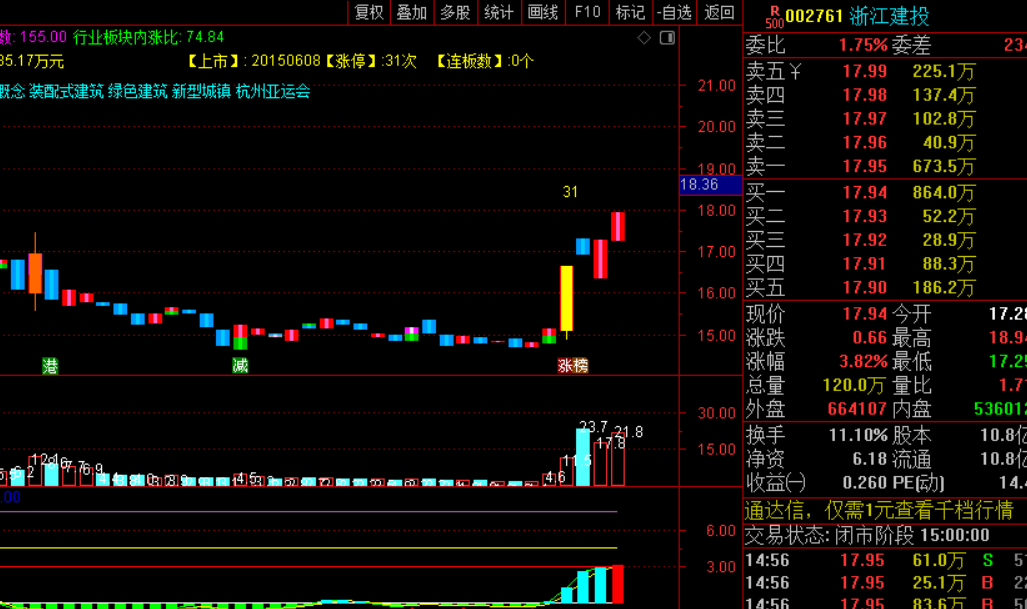Screen dimensions: 1027x609
Task: Click the 通达信 one-yuan market depth promotion link
Action: 879,509
